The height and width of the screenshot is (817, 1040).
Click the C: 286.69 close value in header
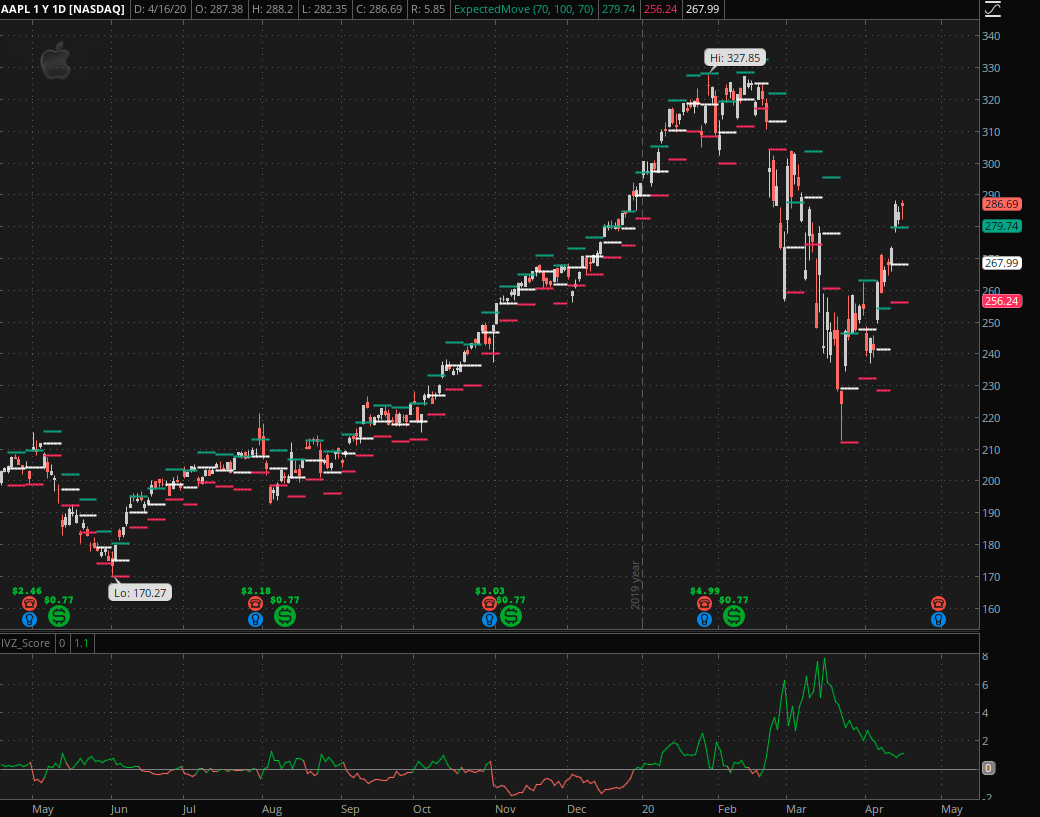tap(380, 9)
